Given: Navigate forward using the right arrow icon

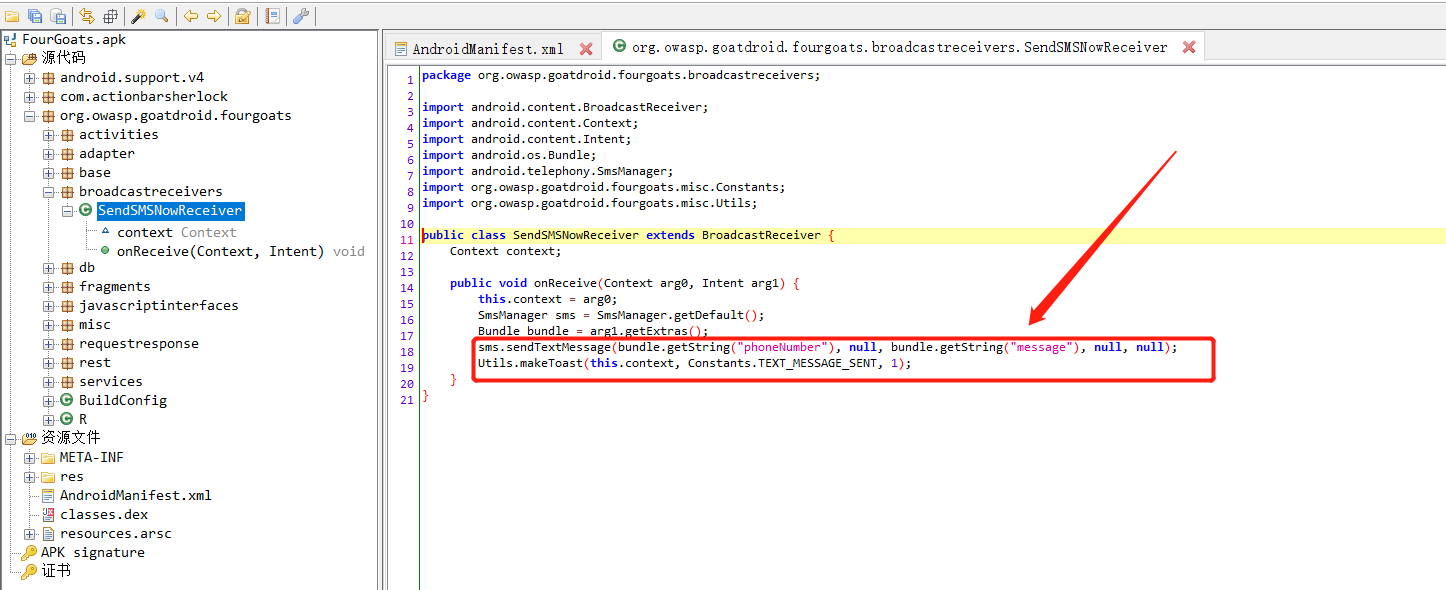Looking at the screenshot, I should pos(213,16).
